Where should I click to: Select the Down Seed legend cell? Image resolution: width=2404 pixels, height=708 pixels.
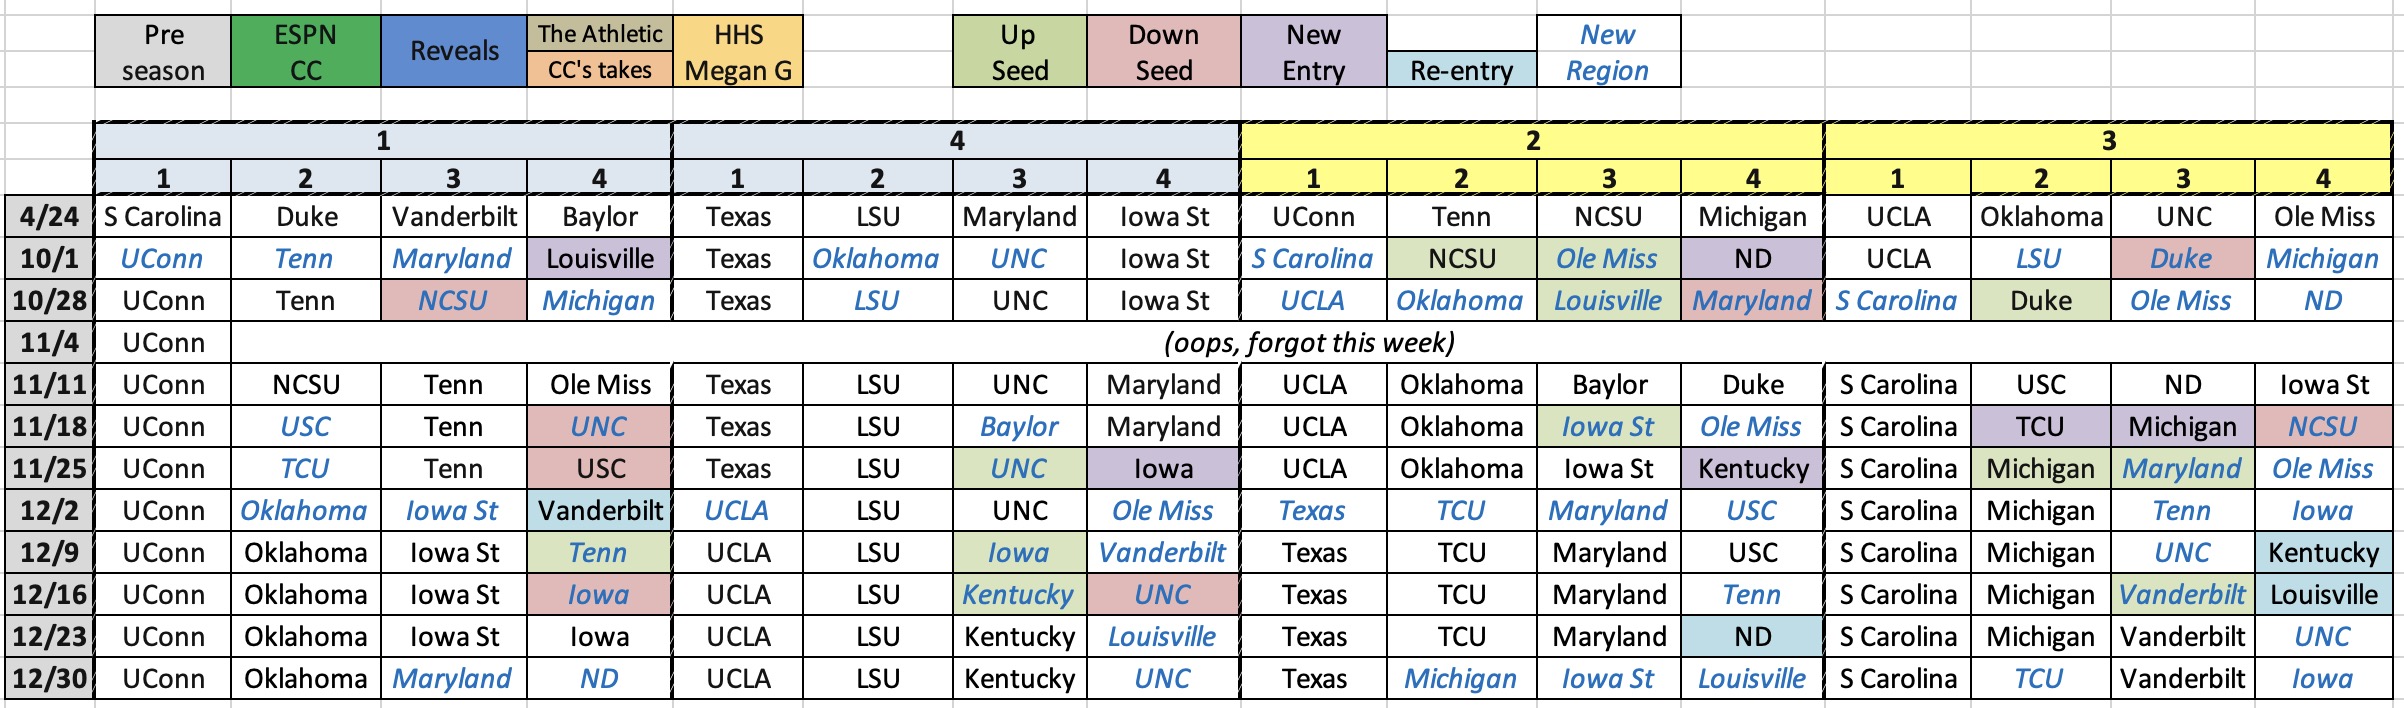pyautogui.click(x=1163, y=52)
